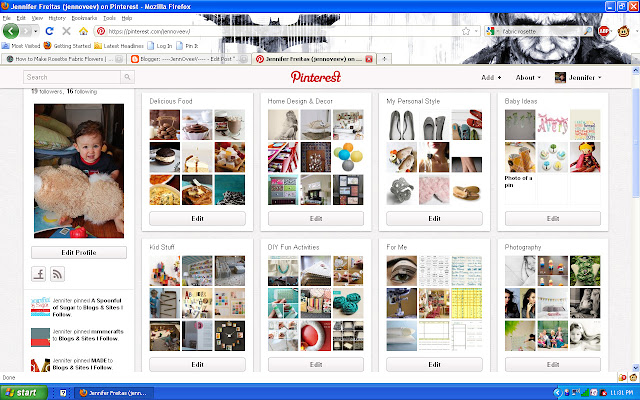Click the Pinterest search magnifier icon
The height and width of the screenshot is (400, 640).
127,77
